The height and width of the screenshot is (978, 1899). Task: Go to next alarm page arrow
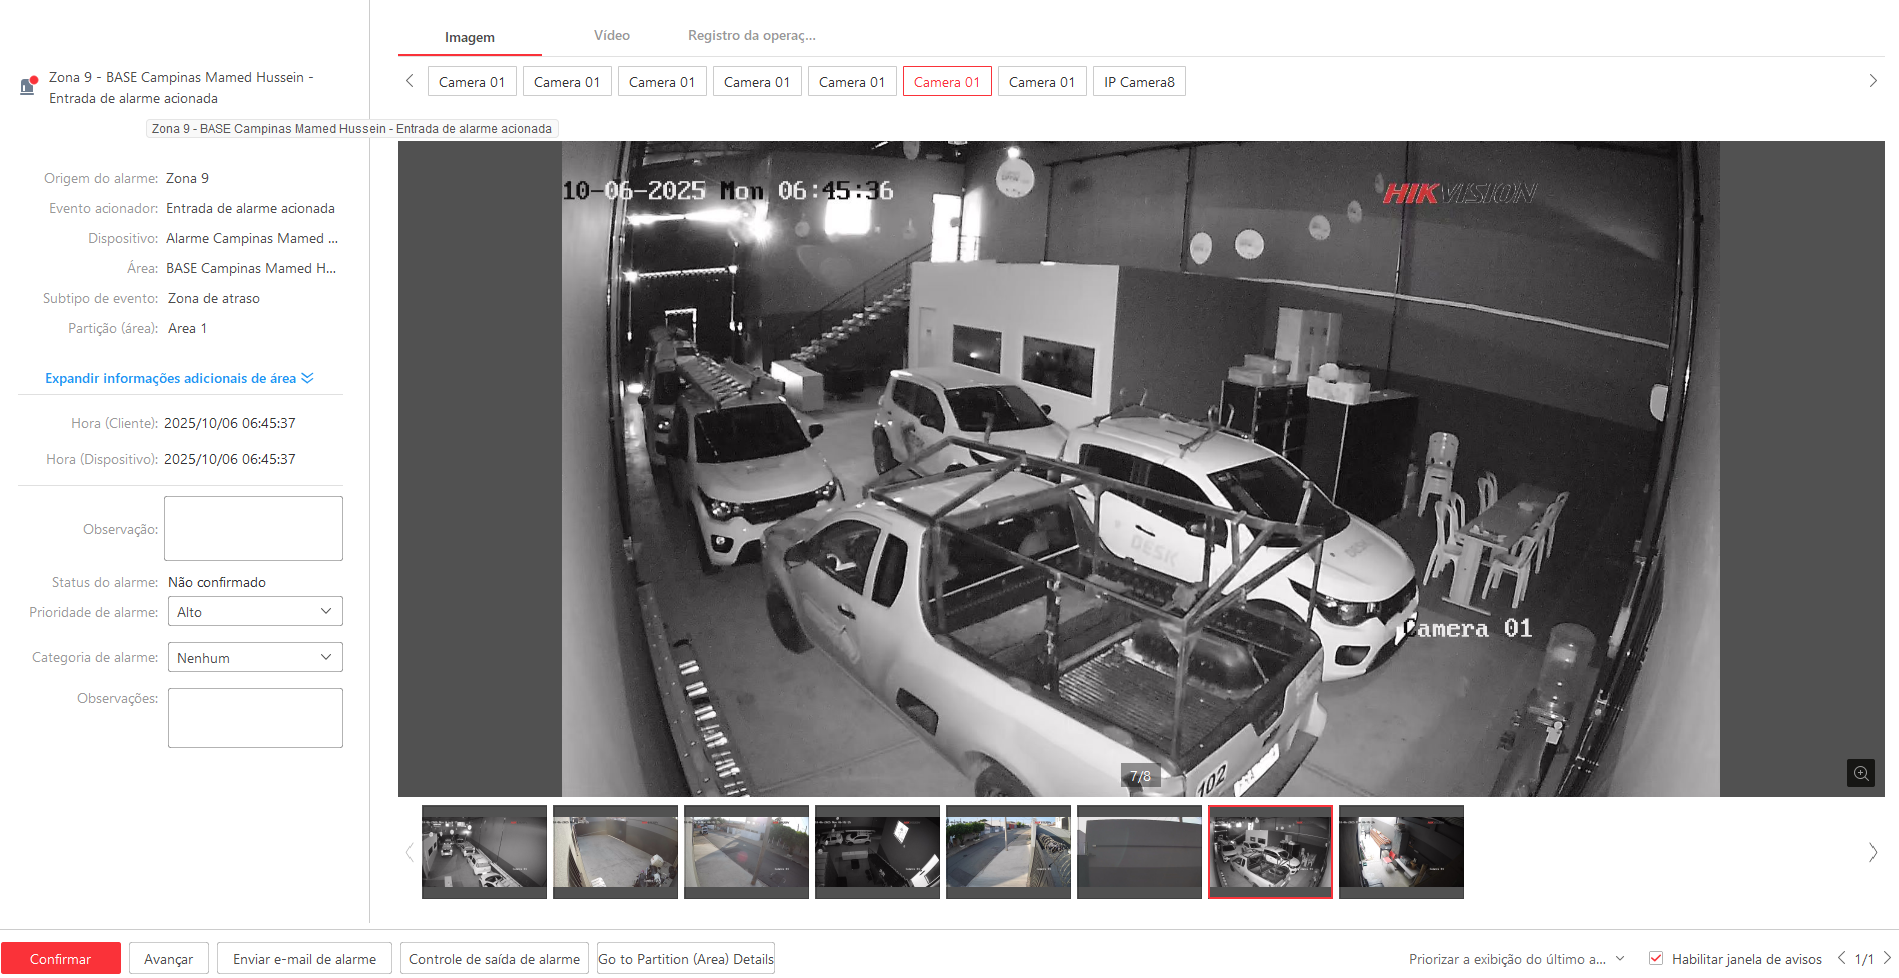pyautogui.click(x=1887, y=958)
